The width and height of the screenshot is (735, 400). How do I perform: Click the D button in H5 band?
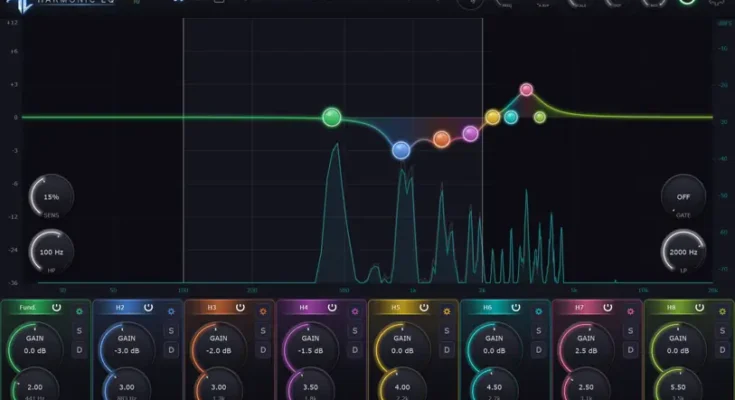(447, 350)
